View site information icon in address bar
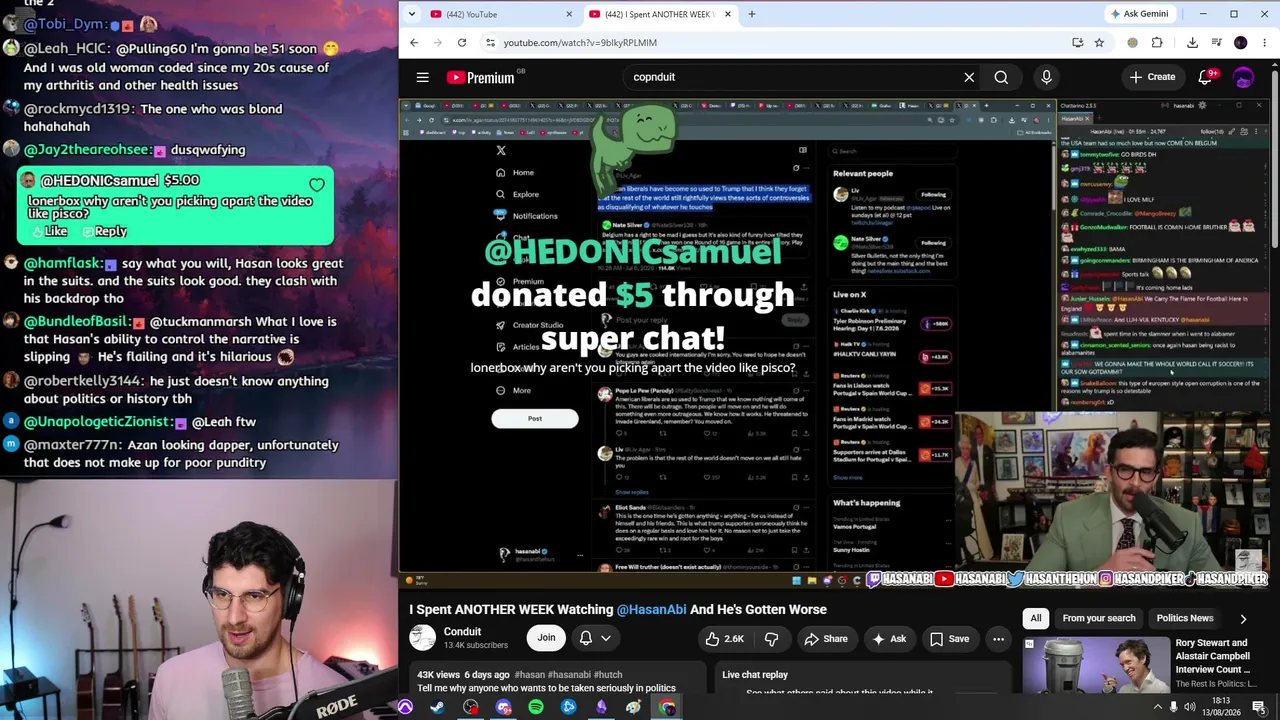The height and width of the screenshot is (720, 1280). click(490, 43)
